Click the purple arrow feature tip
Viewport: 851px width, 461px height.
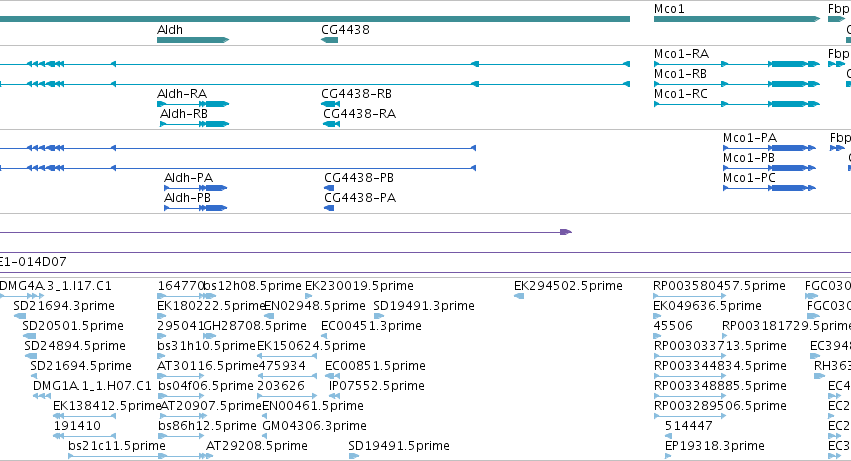click(x=566, y=232)
